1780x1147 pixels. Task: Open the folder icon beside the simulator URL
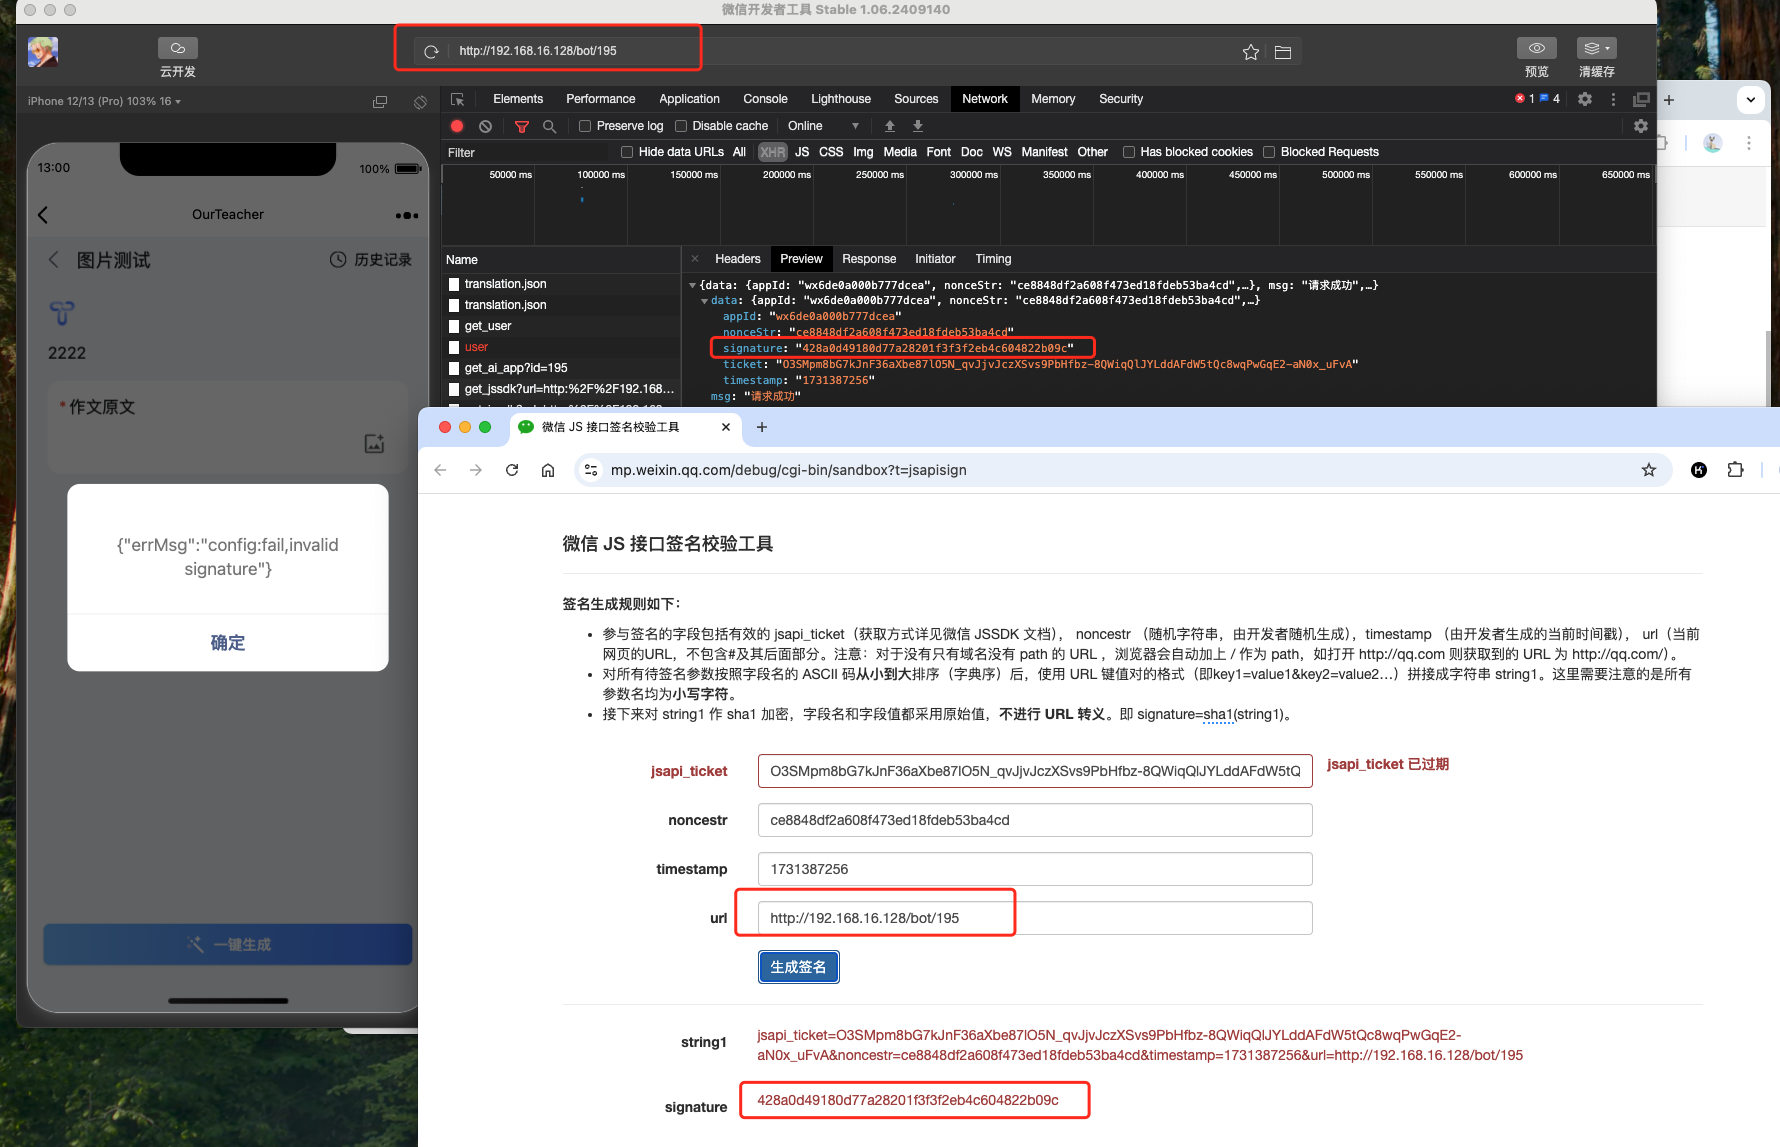(x=1283, y=52)
